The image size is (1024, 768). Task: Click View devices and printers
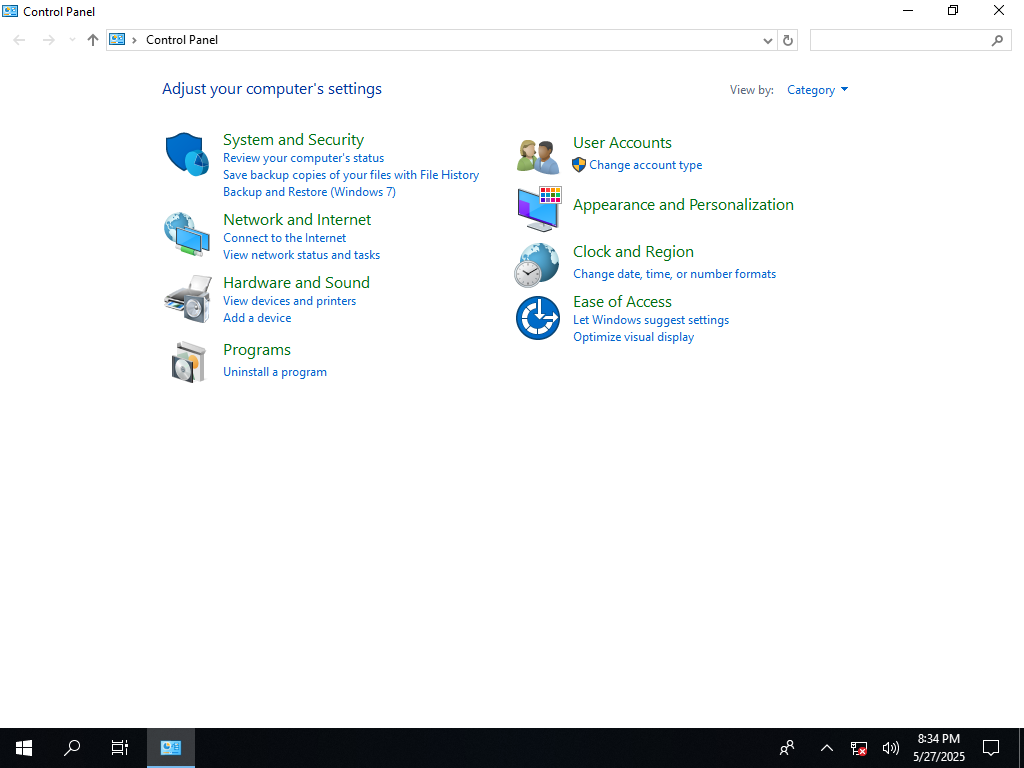pos(290,301)
